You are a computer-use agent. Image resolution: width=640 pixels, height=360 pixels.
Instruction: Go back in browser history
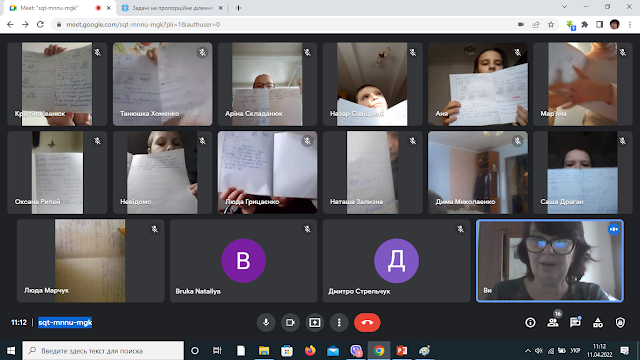click(10, 24)
